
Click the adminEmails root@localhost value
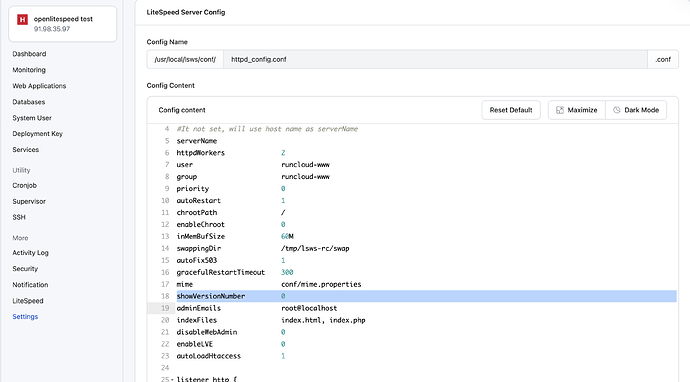click(309, 308)
